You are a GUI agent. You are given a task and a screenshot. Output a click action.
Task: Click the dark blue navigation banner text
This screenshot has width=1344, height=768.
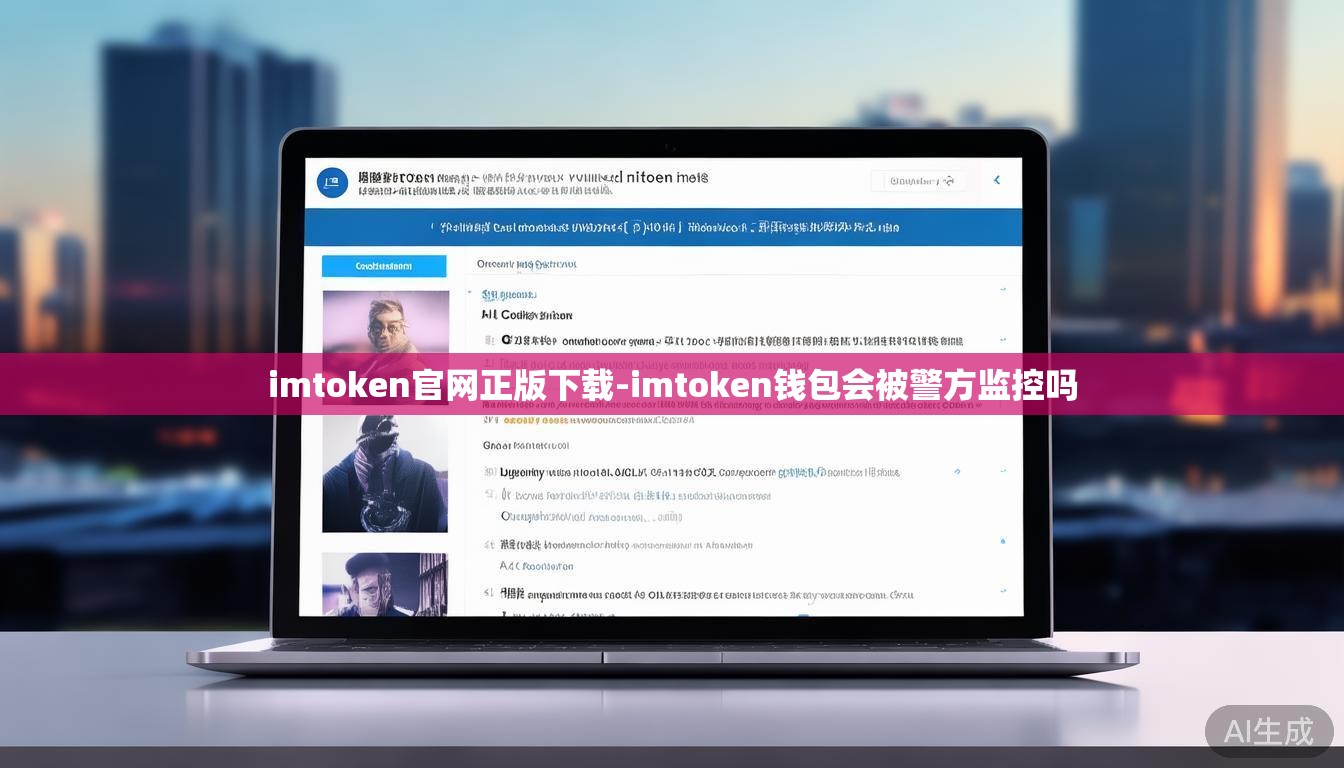tap(664, 227)
